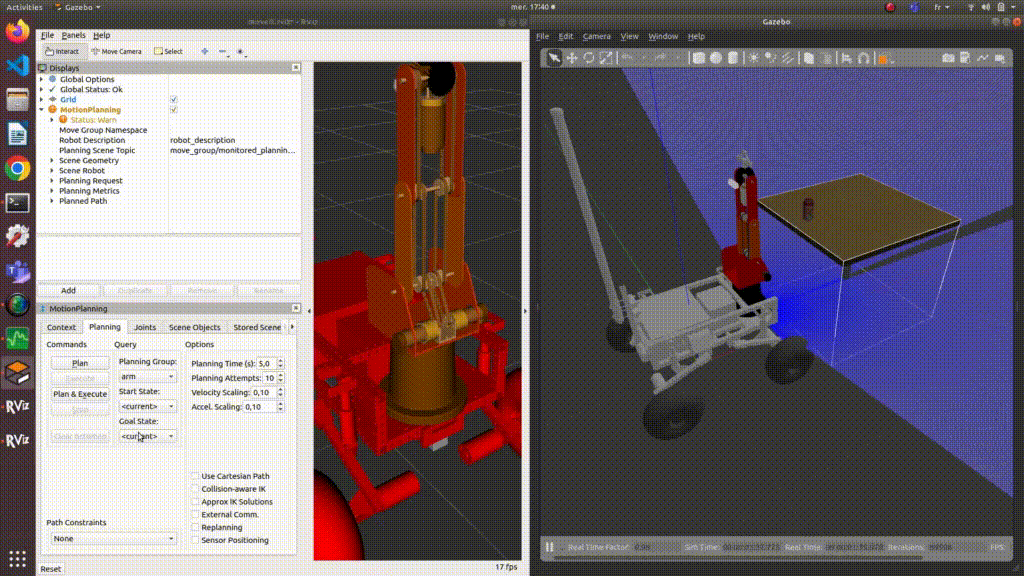The width and height of the screenshot is (1024, 576).
Task: Click the Plan & Execute button
Action: 80,394
